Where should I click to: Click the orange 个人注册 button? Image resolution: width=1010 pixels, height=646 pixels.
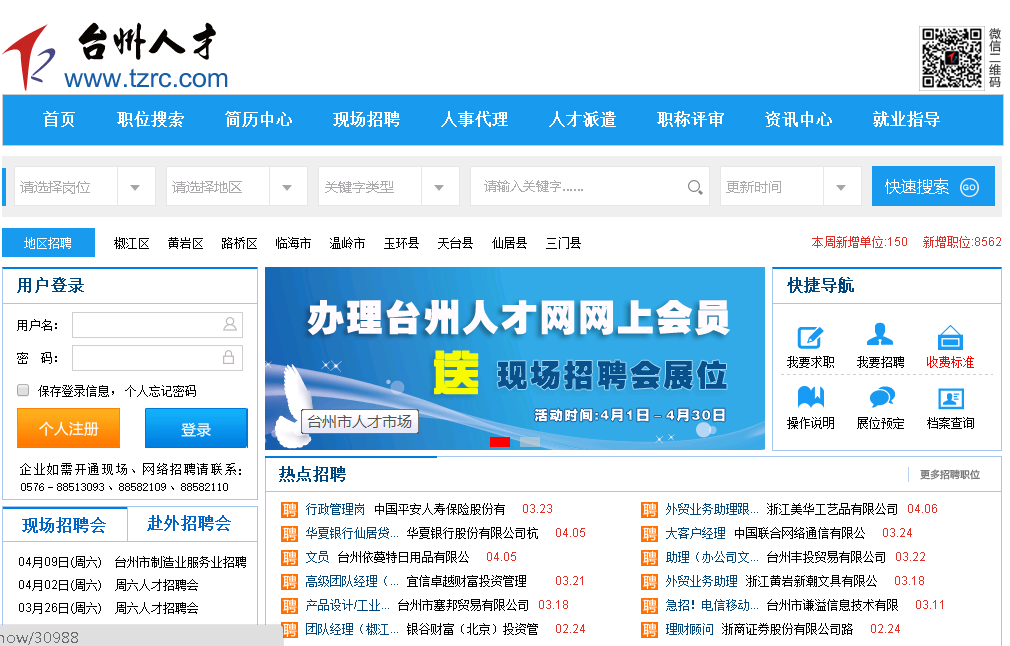(68, 428)
